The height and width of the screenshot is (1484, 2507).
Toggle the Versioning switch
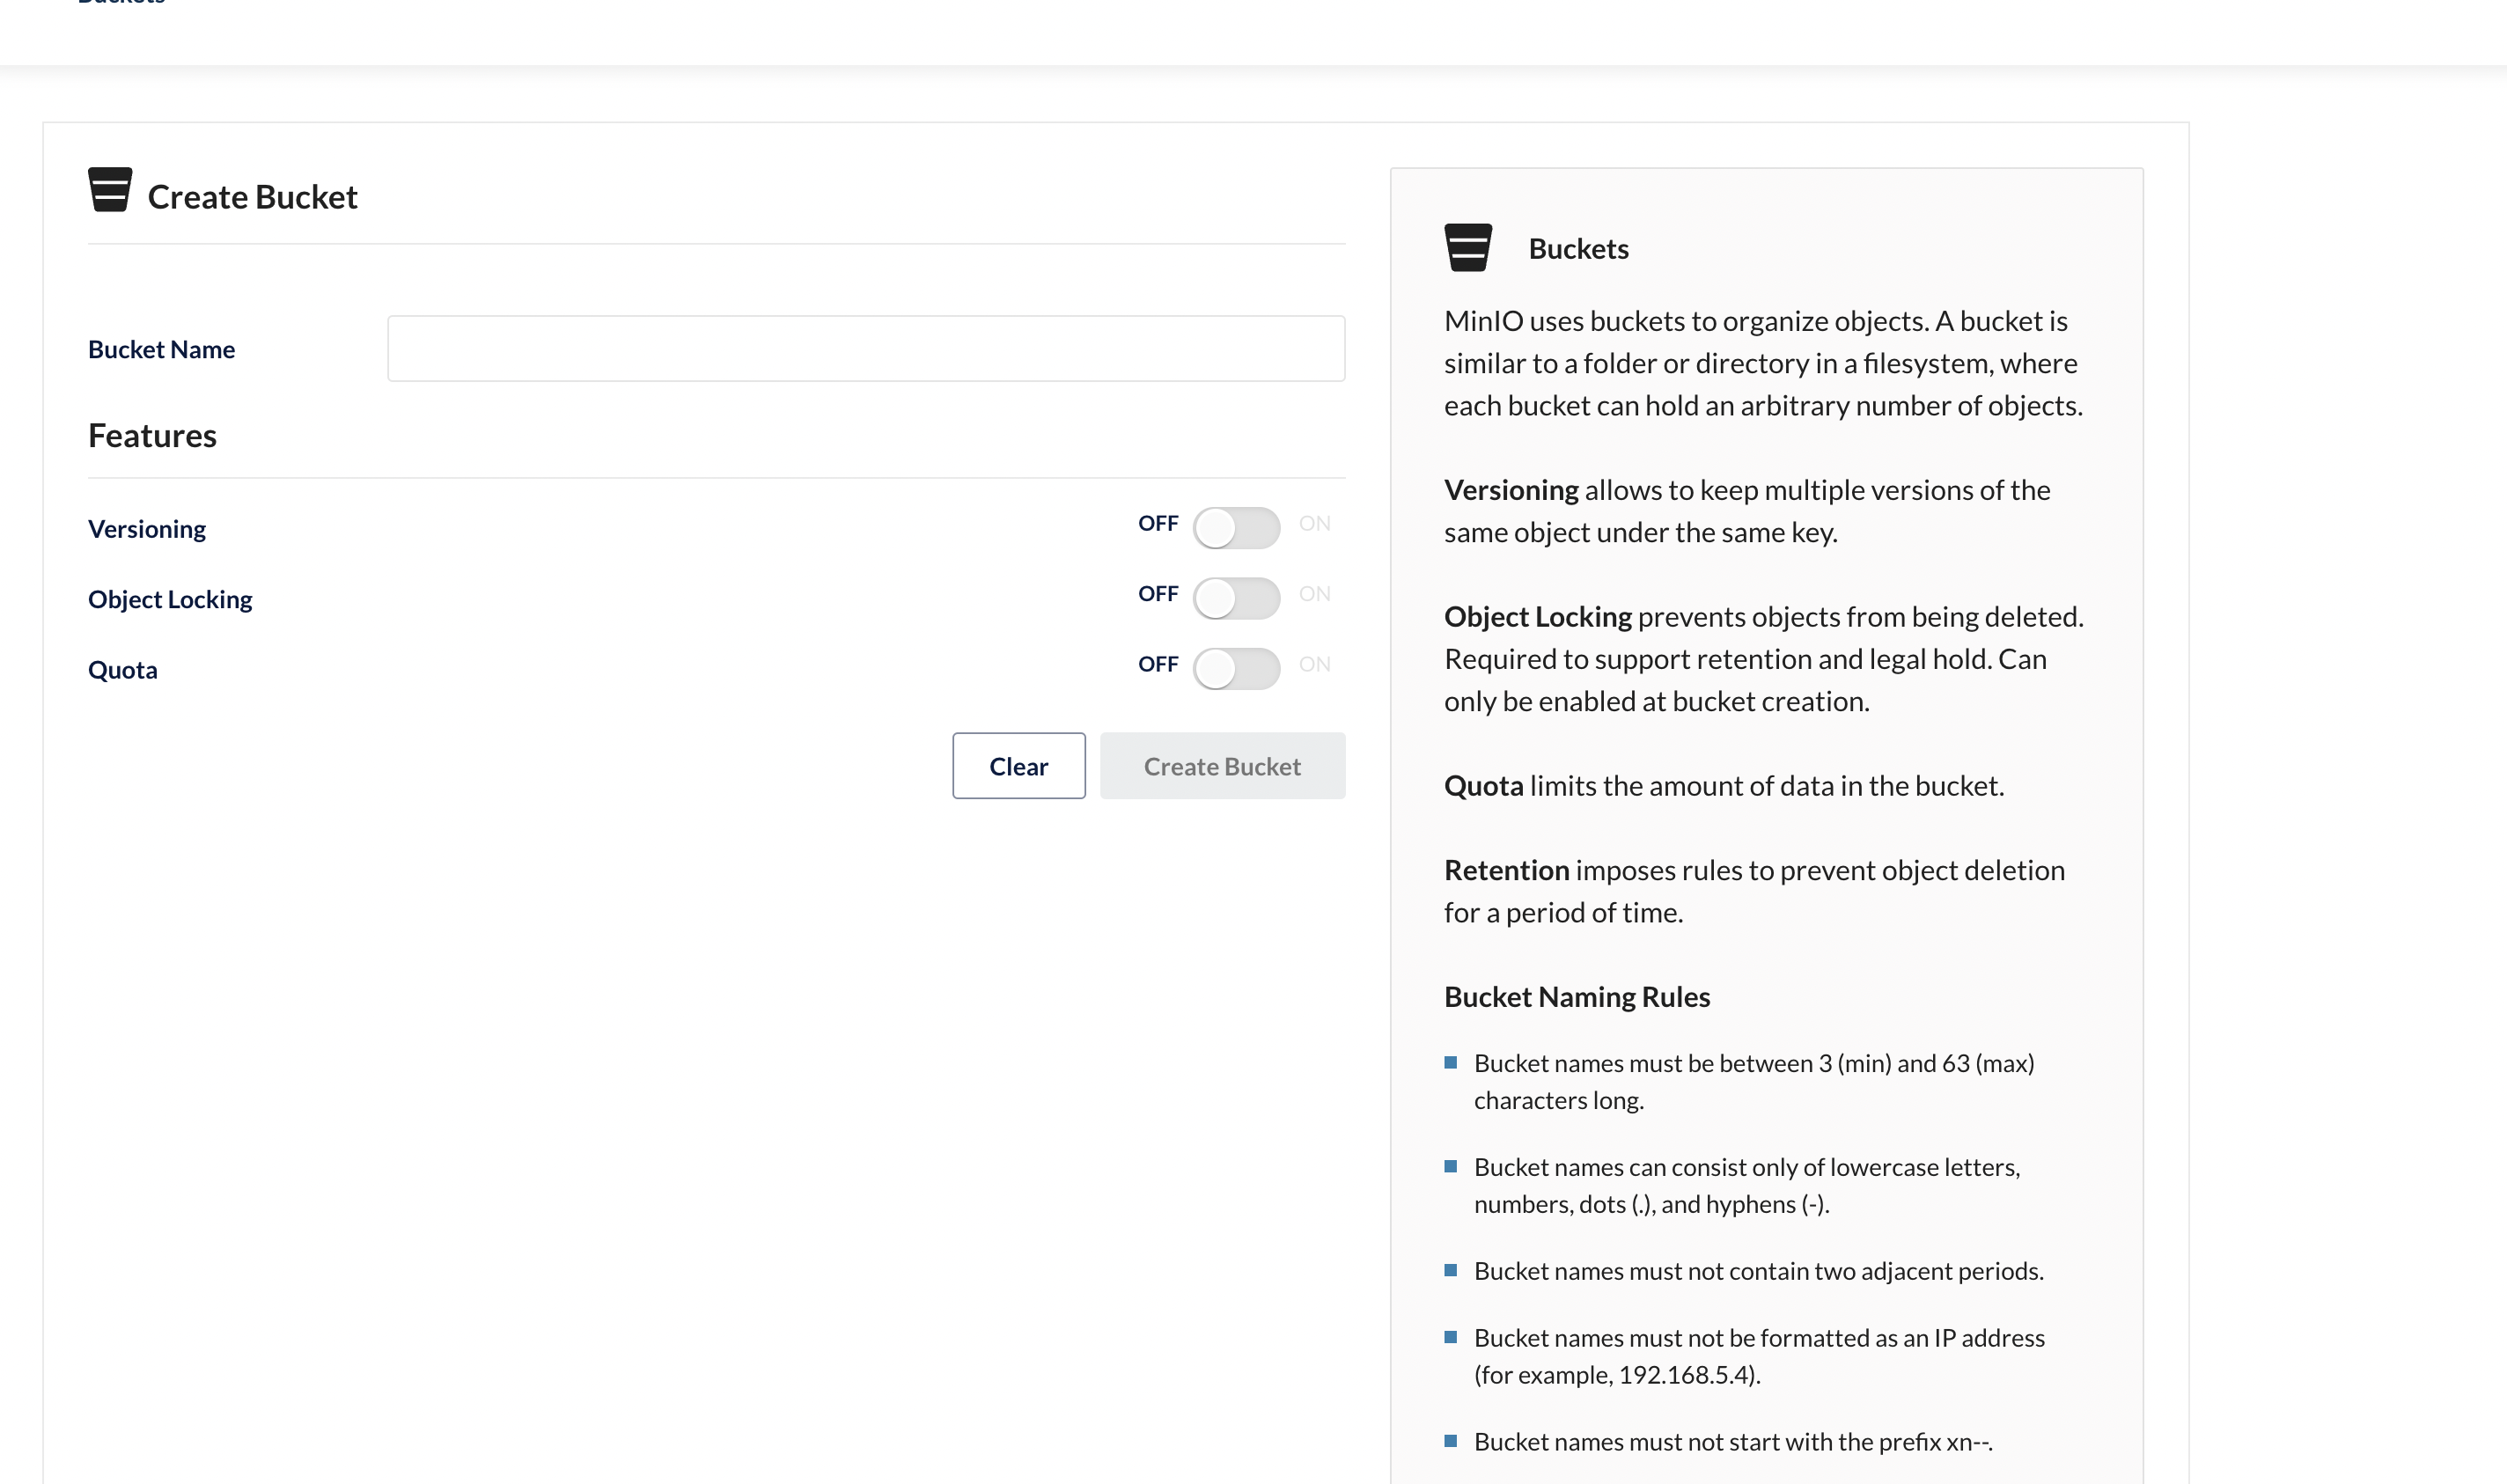click(1236, 528)
